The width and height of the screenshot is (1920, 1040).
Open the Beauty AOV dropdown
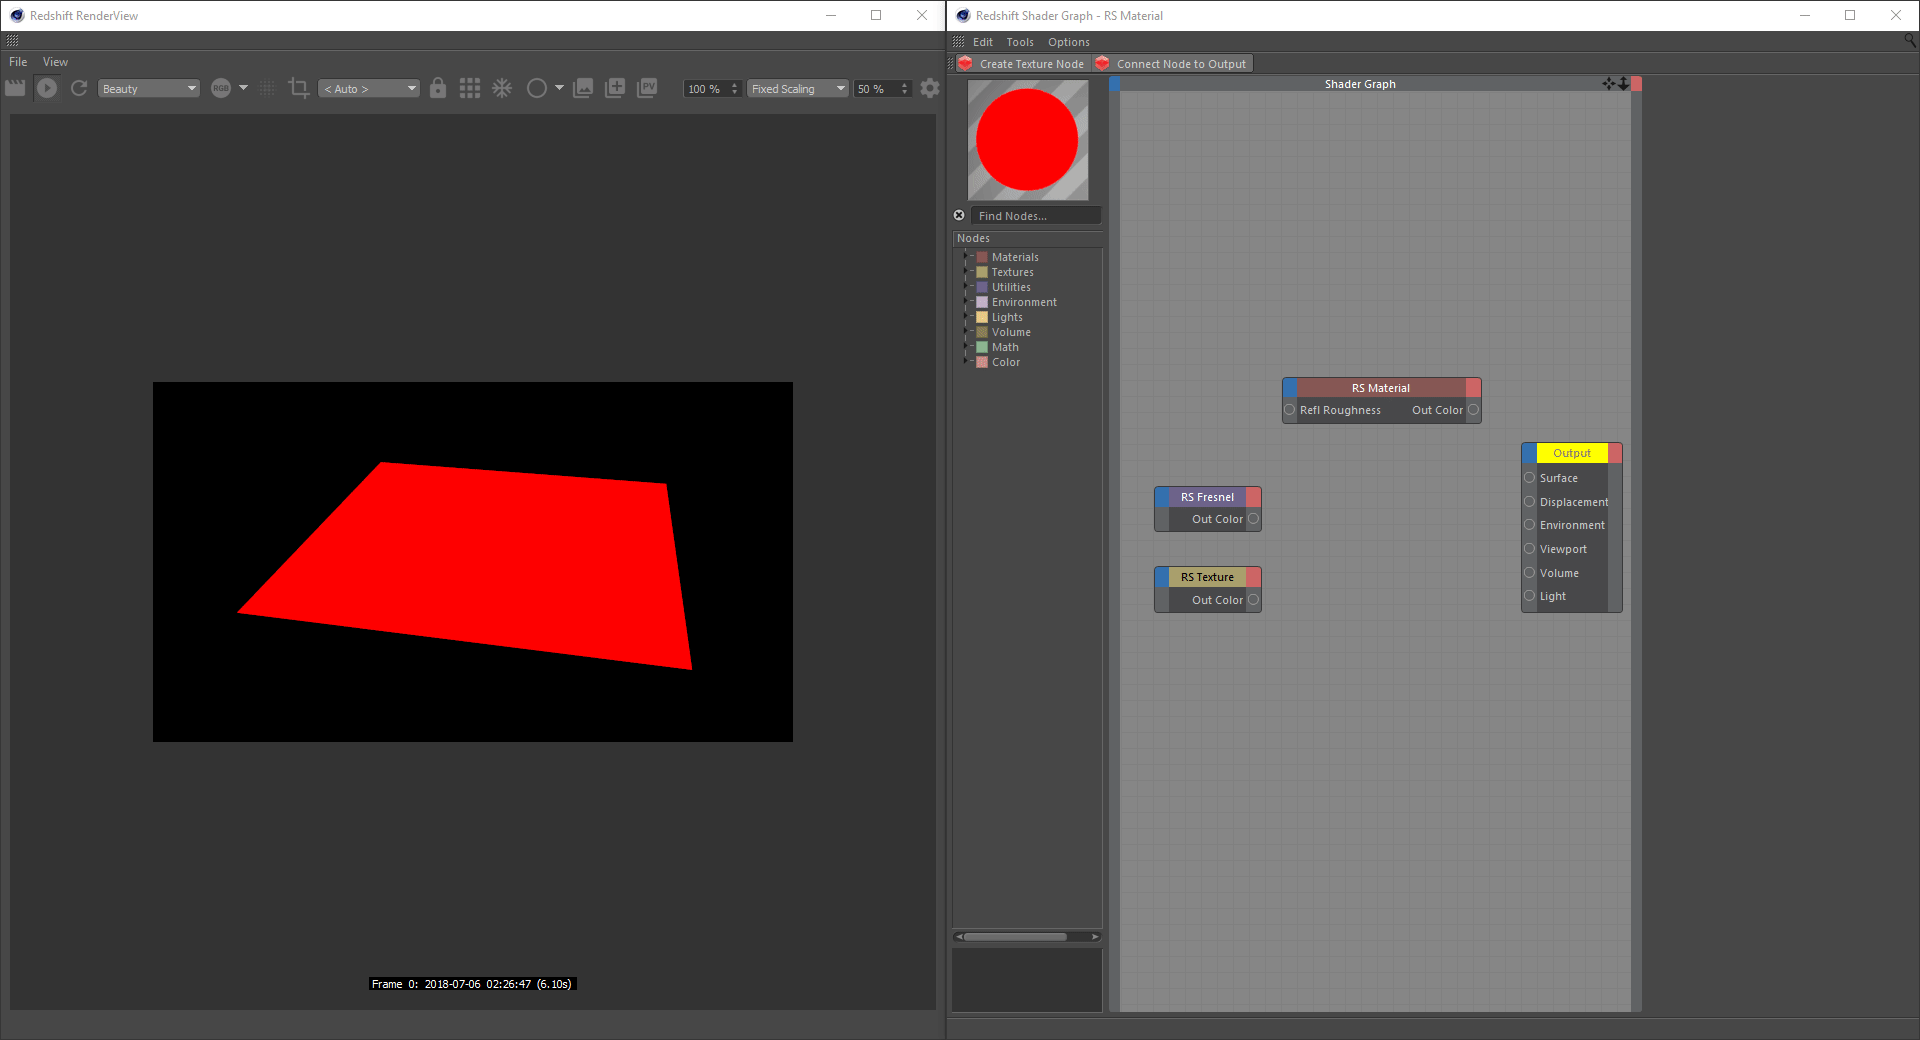click(149, 89)
